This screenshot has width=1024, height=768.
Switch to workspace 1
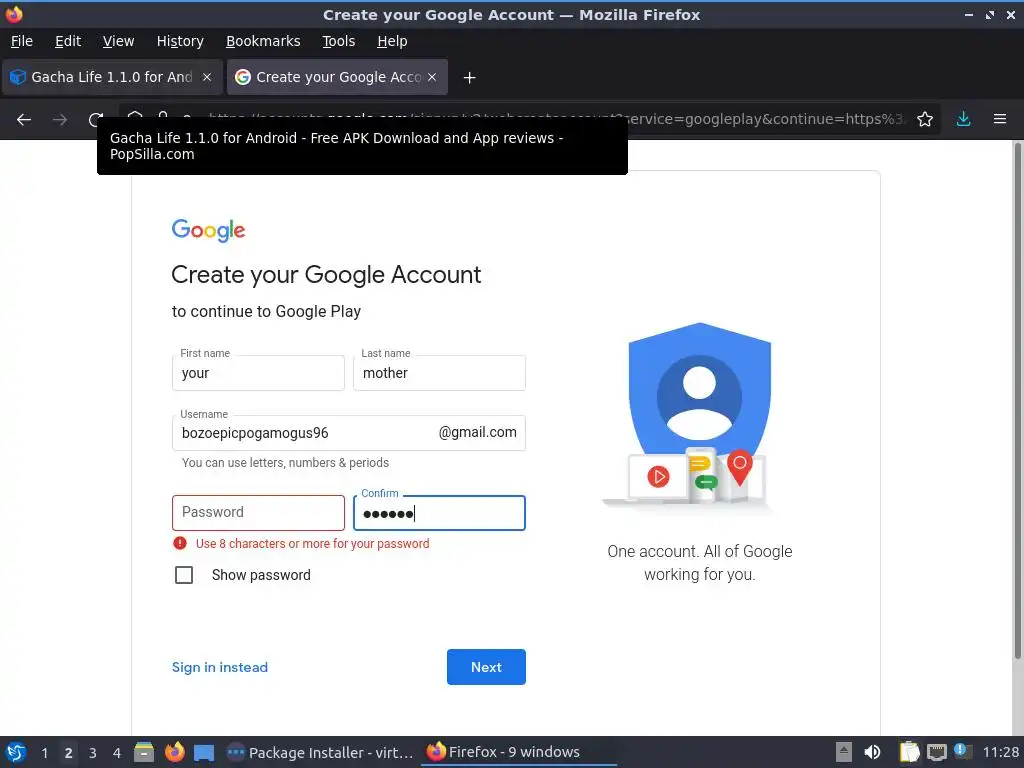coord(44,753)
